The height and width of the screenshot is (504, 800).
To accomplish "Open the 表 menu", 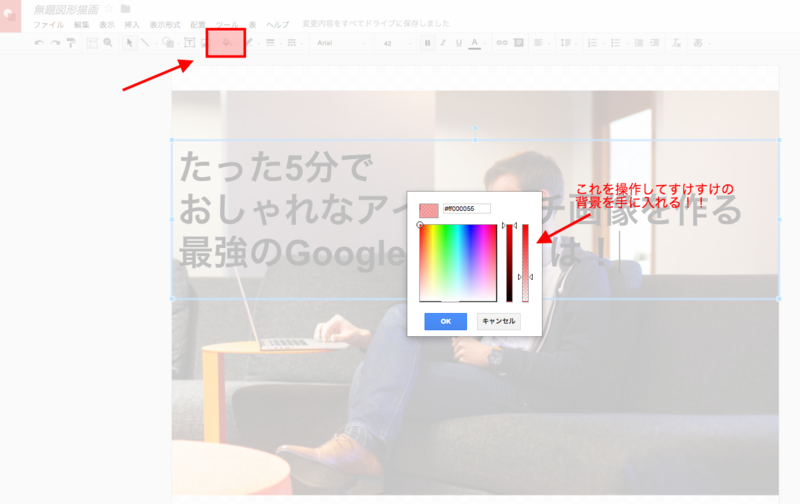I will [252, 24].
